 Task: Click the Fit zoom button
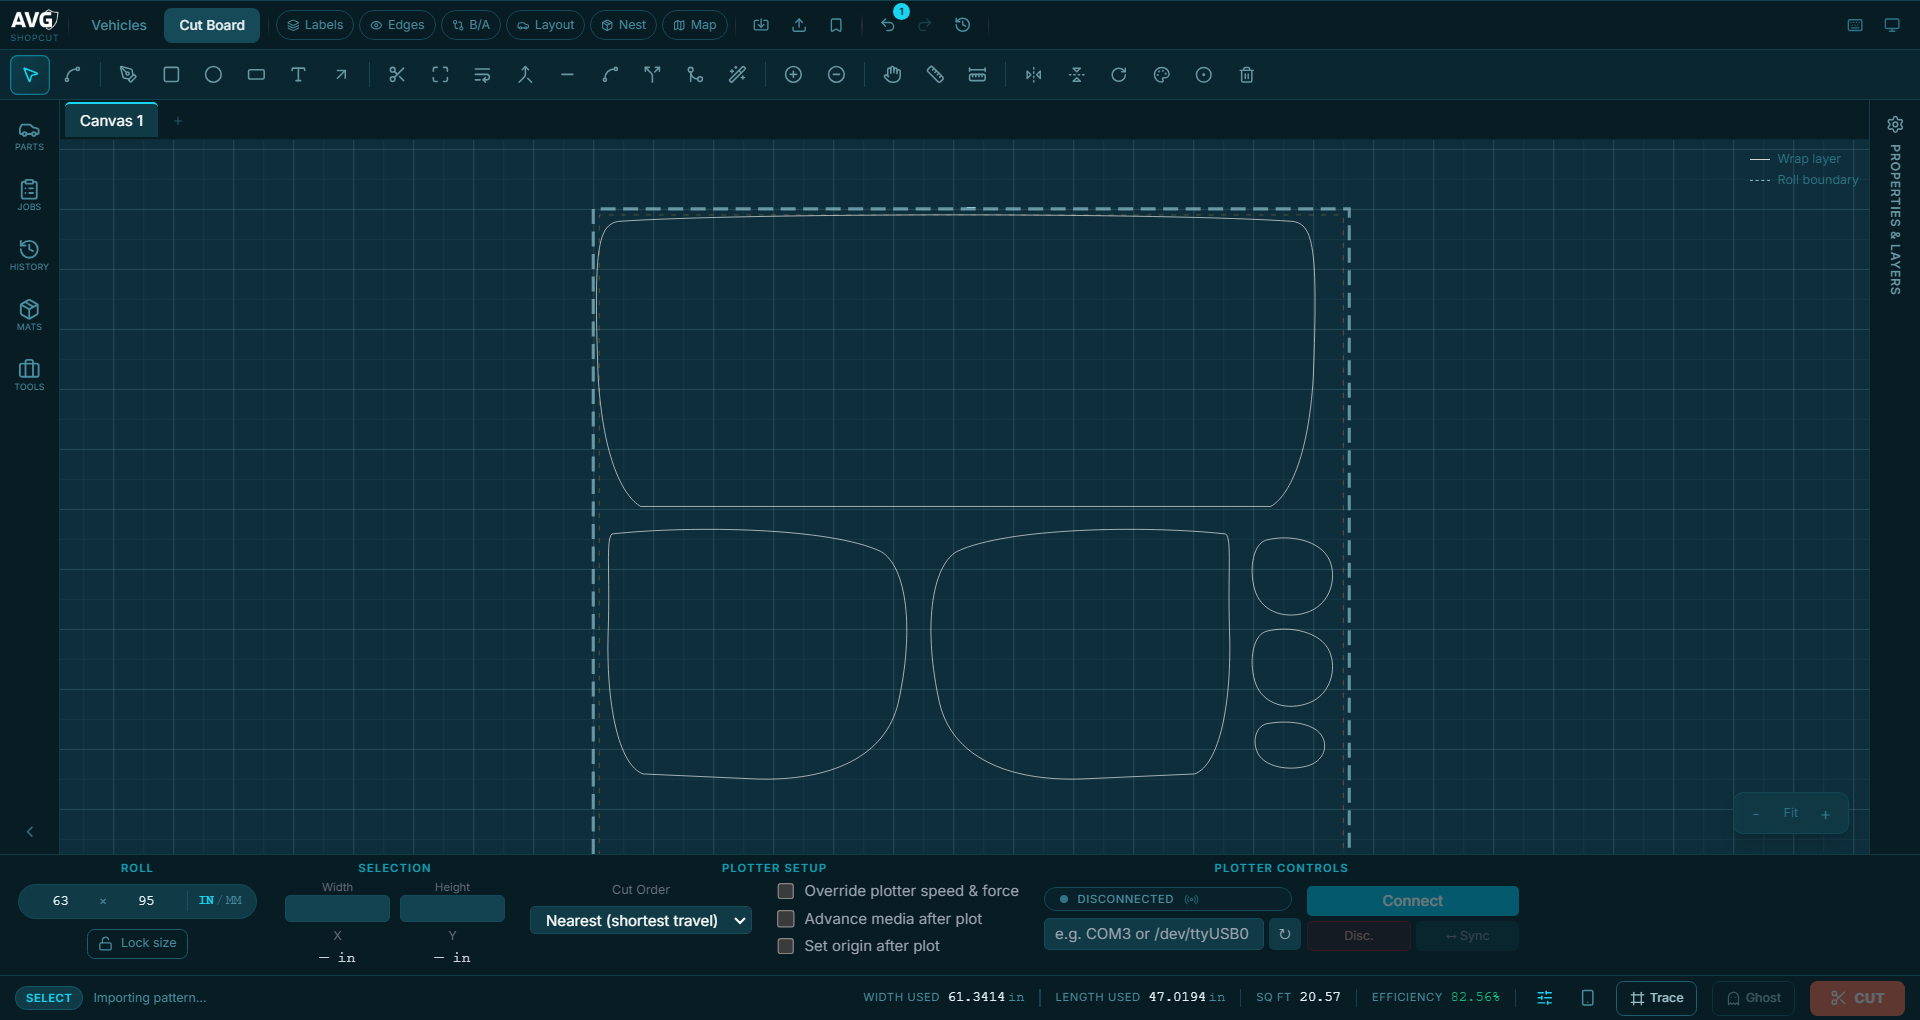click(1790, 813)
